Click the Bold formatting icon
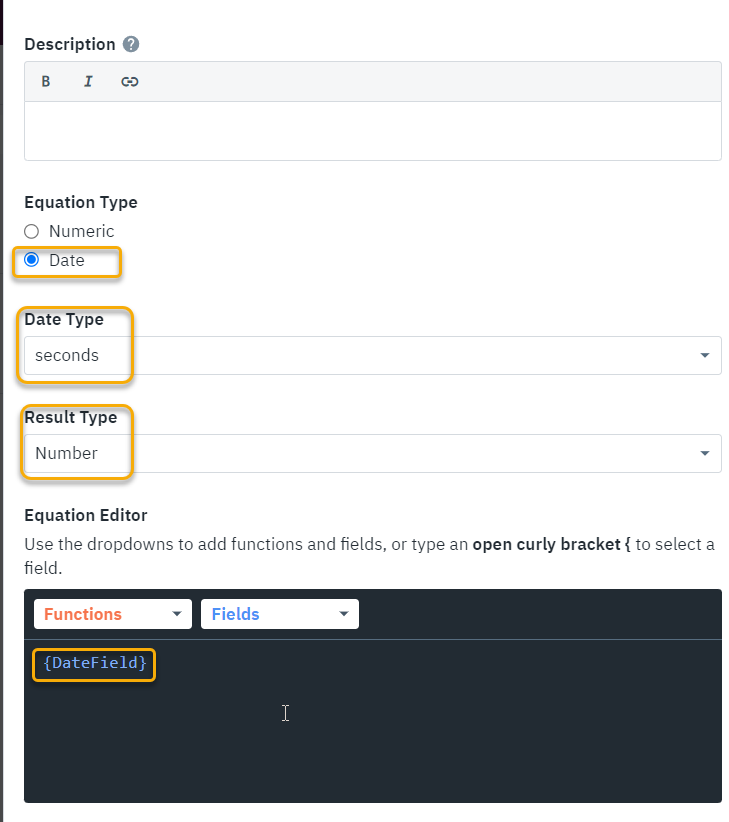Viewport: 729px width, 822px height. 46,82
